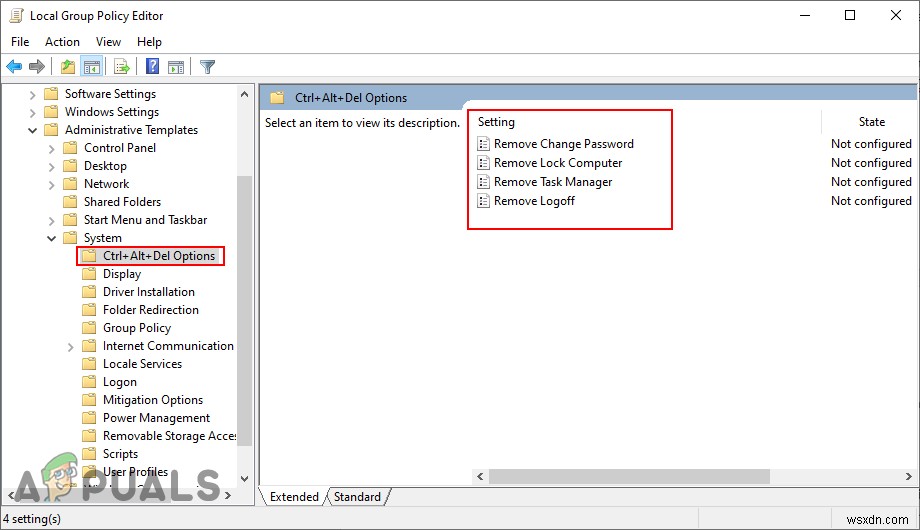Sort by the State column header
Viewport: 920px width, 530px height.
point(872,121)
